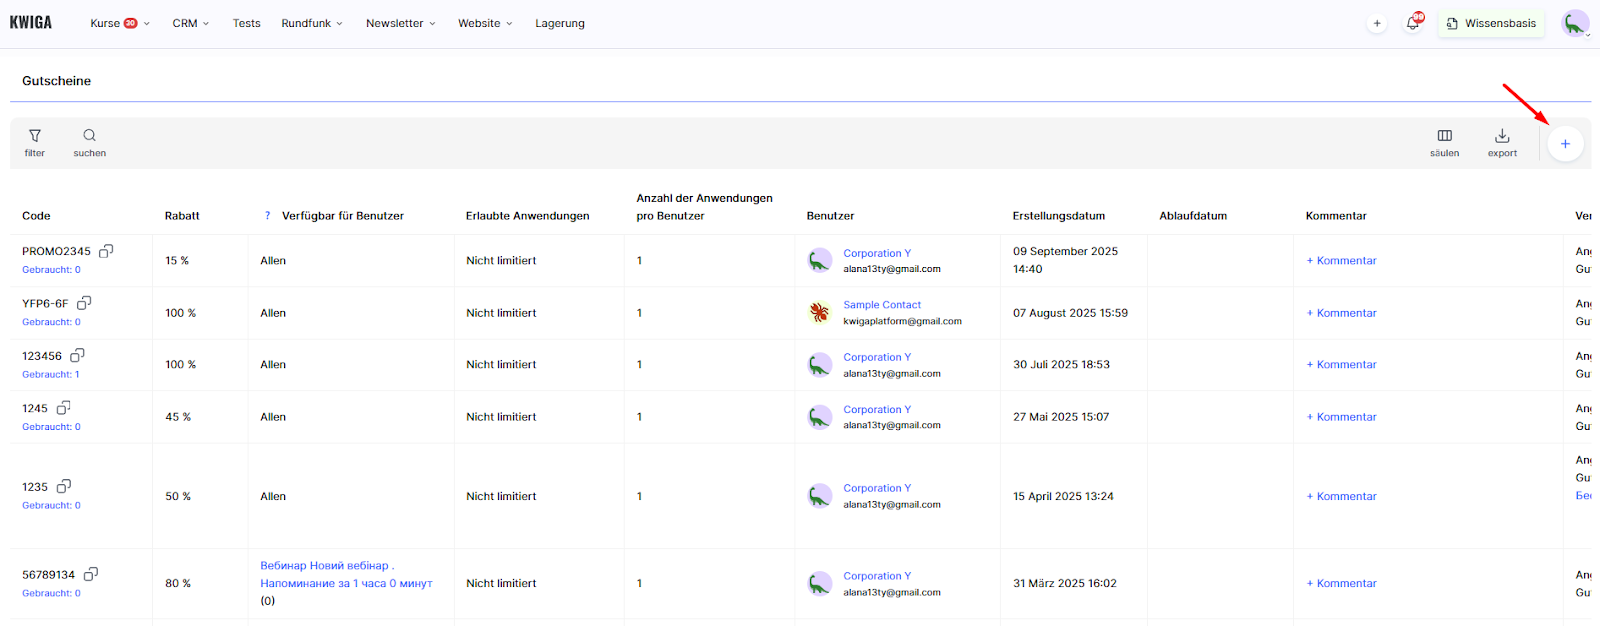1600x626 pixels.
Task: Open the filter tool
Action: [x=35, y=142]
